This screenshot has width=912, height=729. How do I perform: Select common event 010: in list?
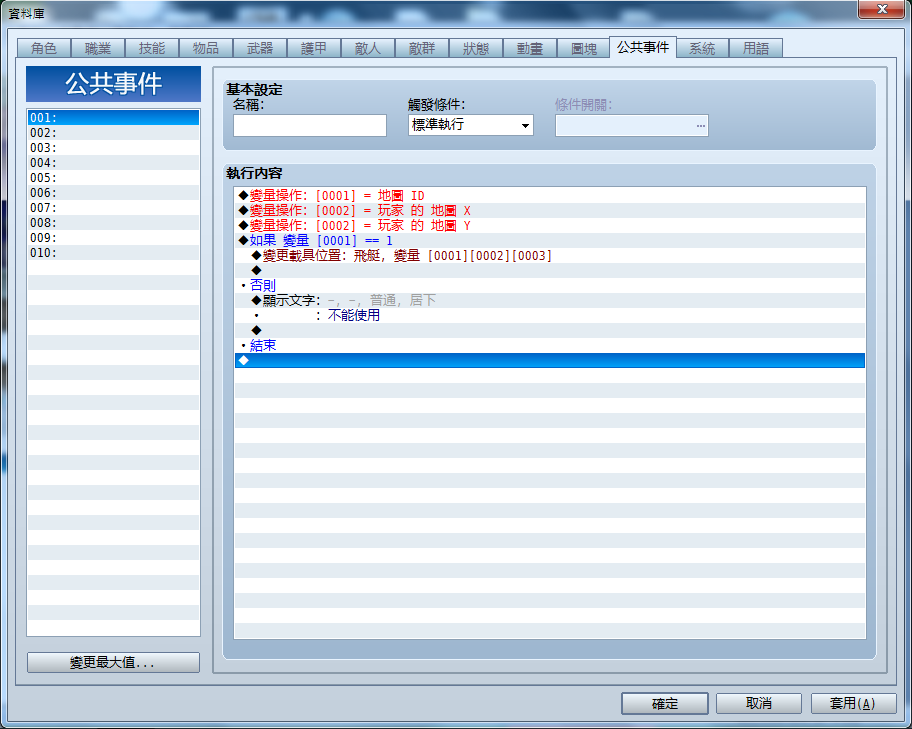(113, 253)
